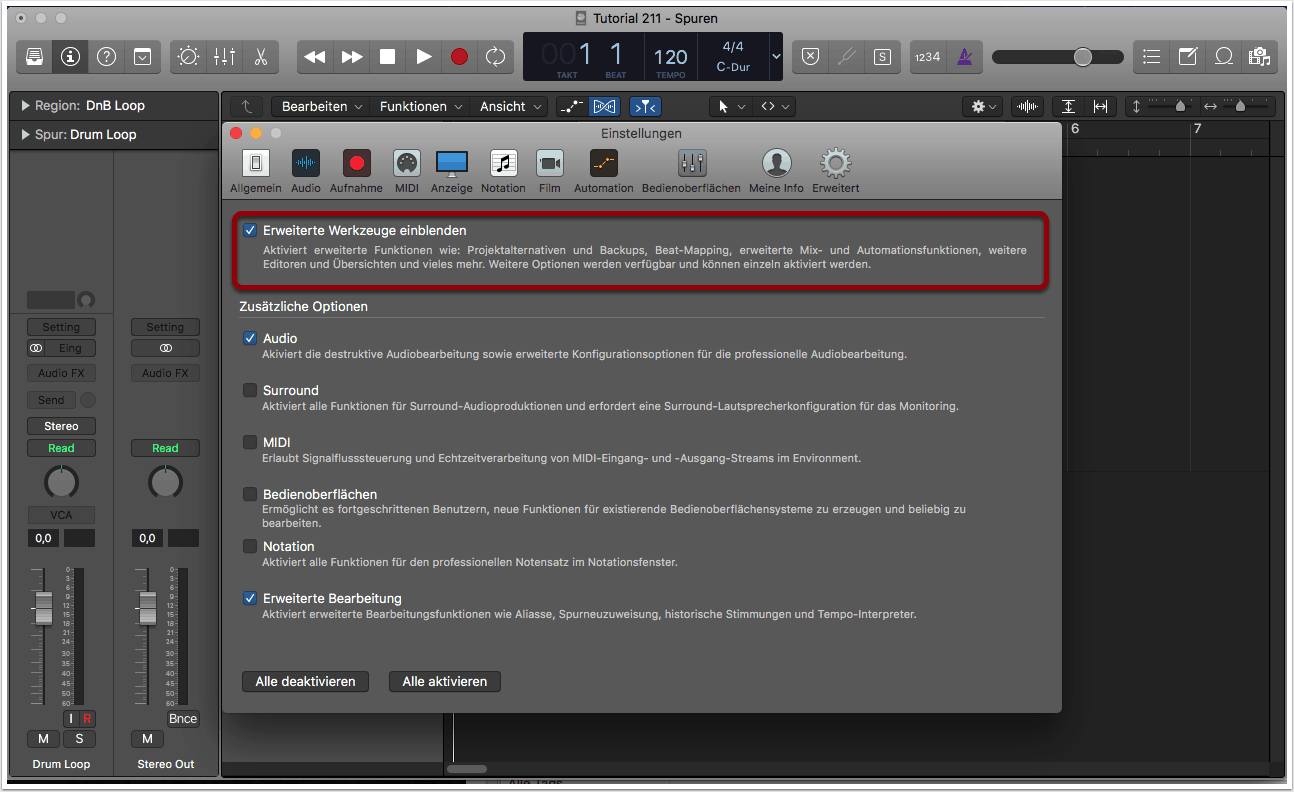Uncheck Erweiterte Werkzeuge einblenden

click(x=250, y=231)
